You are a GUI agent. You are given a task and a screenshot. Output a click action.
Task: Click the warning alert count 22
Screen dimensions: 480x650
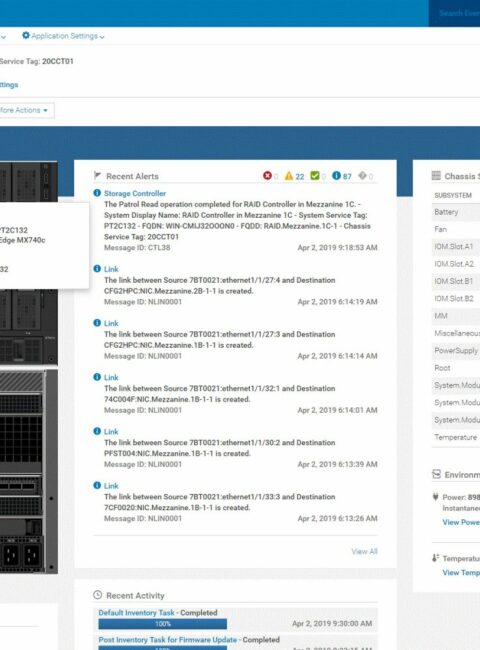[x=300, y=177]
